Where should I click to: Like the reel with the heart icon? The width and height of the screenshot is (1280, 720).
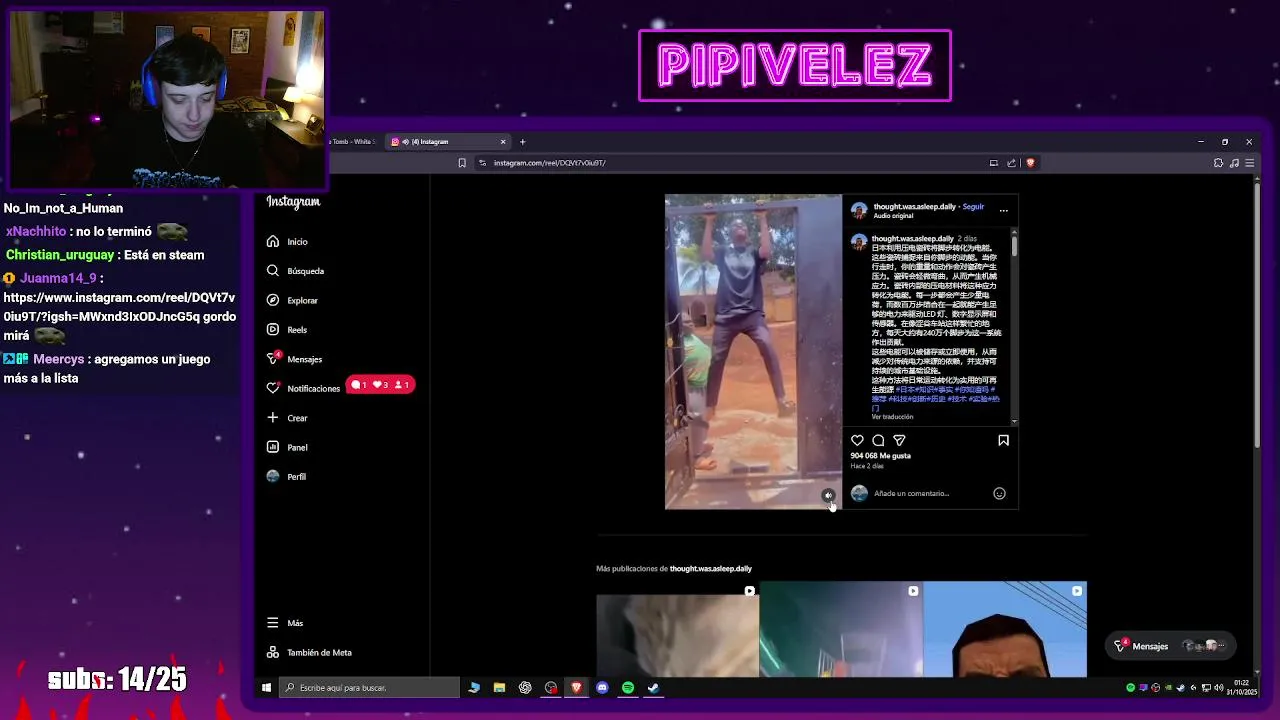pyautogui.click(x=857, y=440)
